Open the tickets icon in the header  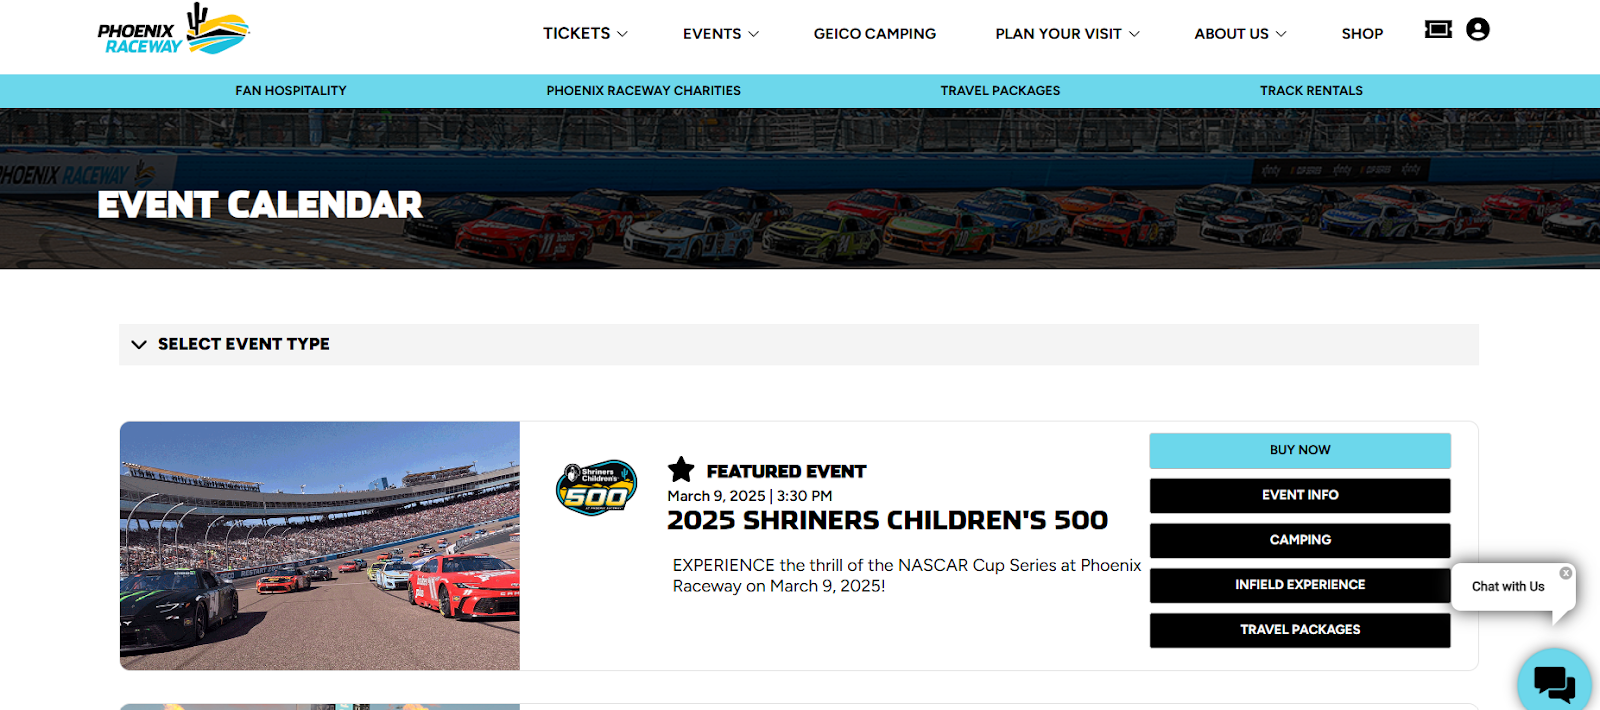coord(1438,29)
